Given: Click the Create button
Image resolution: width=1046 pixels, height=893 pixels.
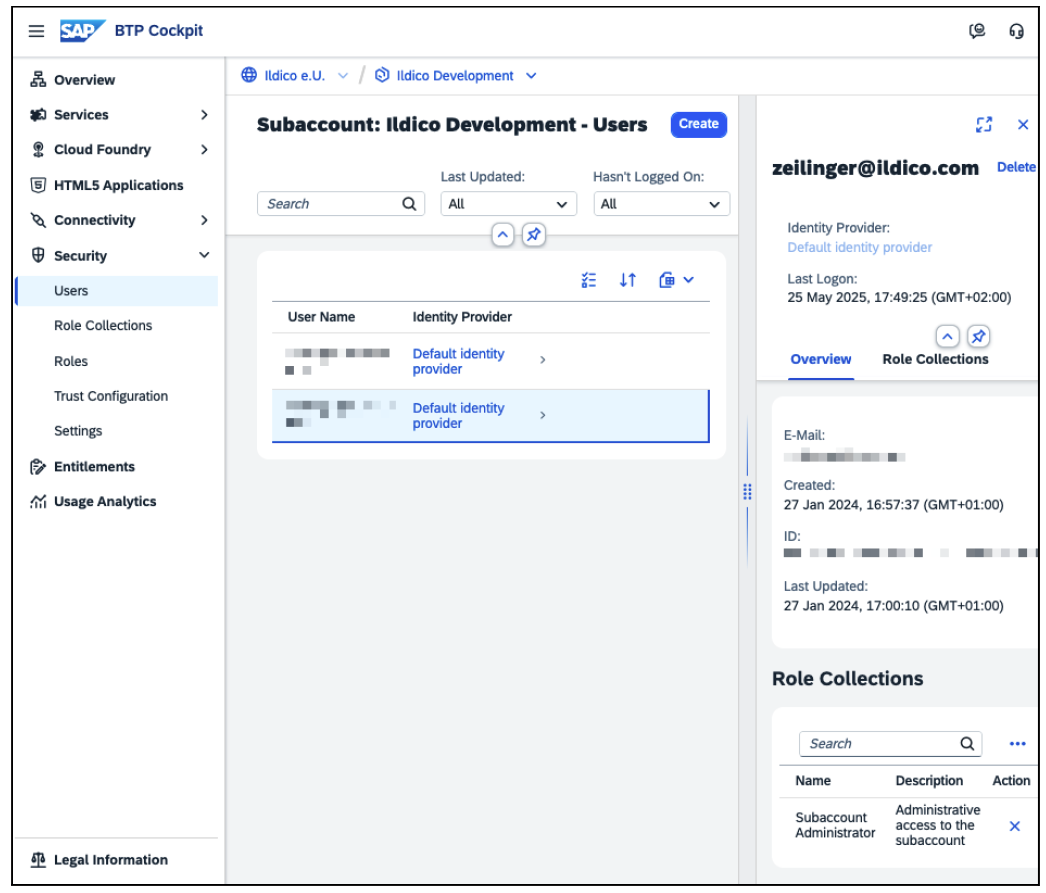Looking at the screenshot, I should click(701, 125).
